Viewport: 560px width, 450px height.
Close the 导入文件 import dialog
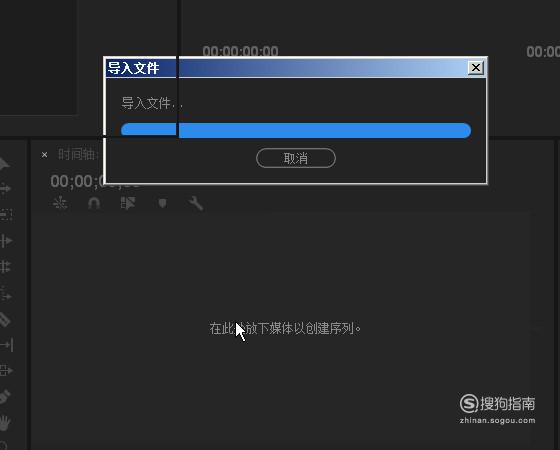pos(476,68)
